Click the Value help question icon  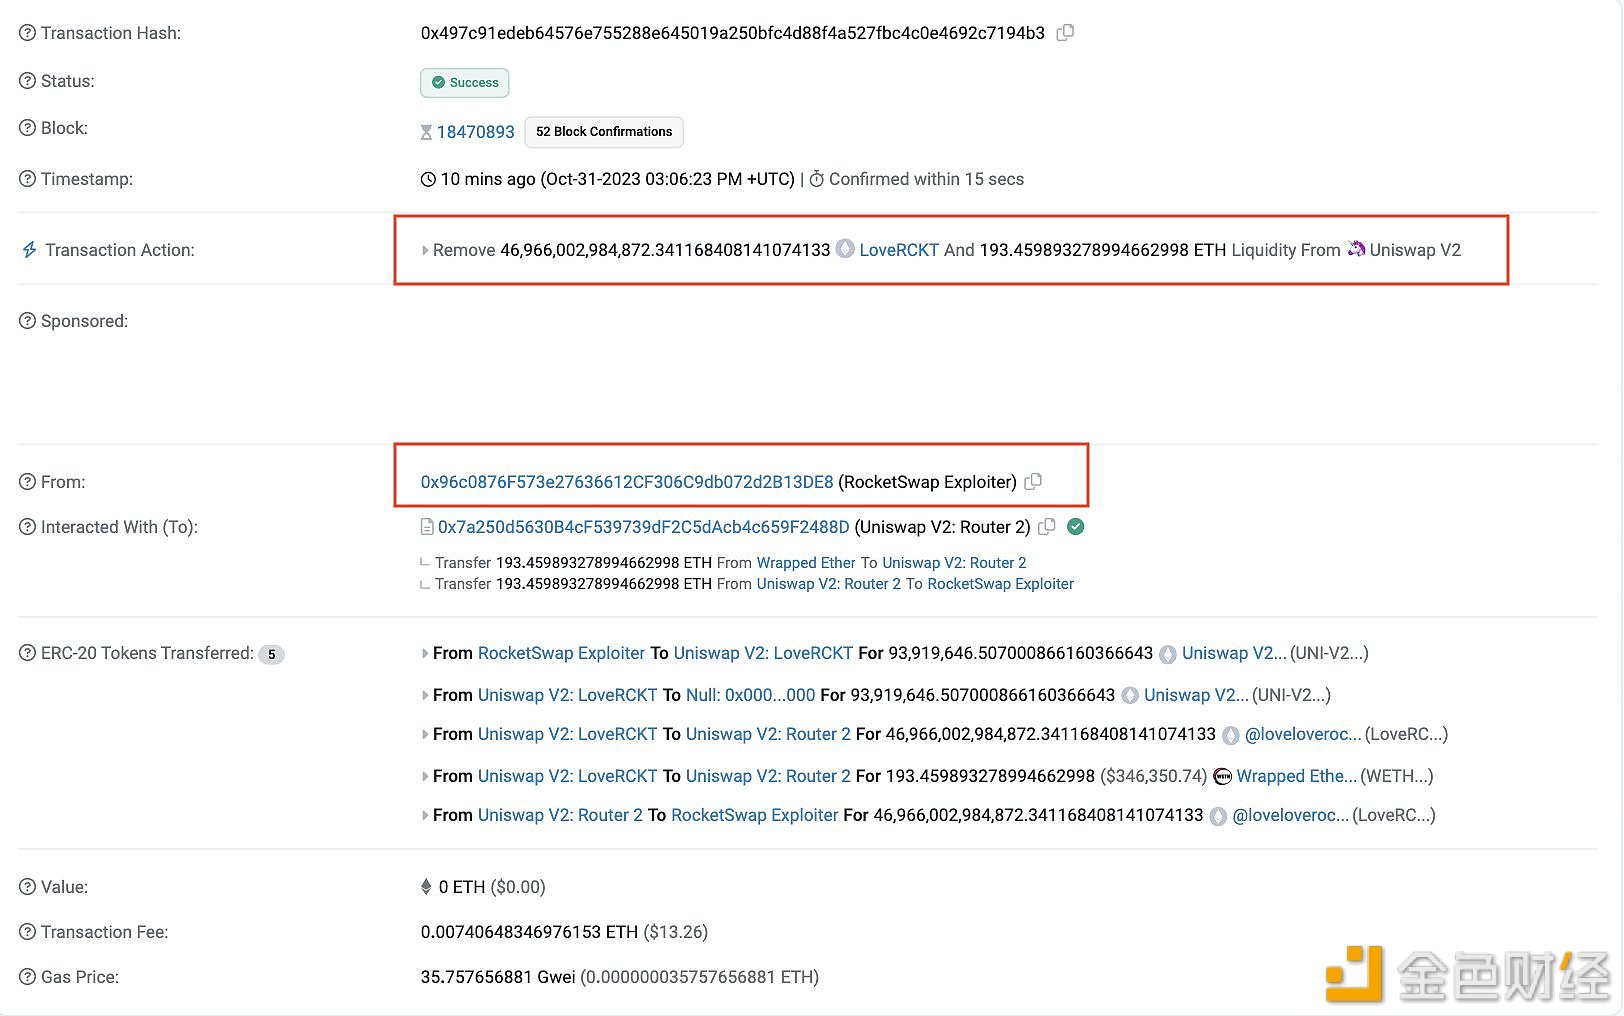(x=27, y=887)
